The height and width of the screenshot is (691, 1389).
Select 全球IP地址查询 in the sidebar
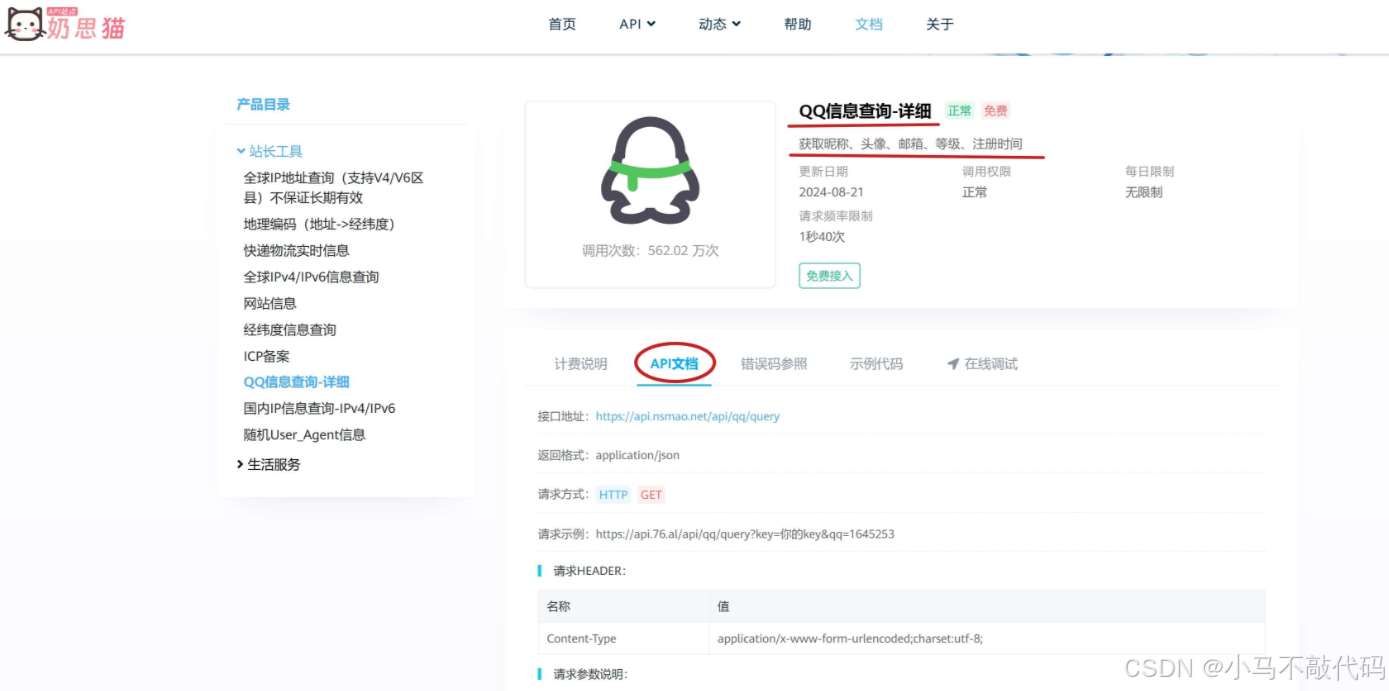334,188
